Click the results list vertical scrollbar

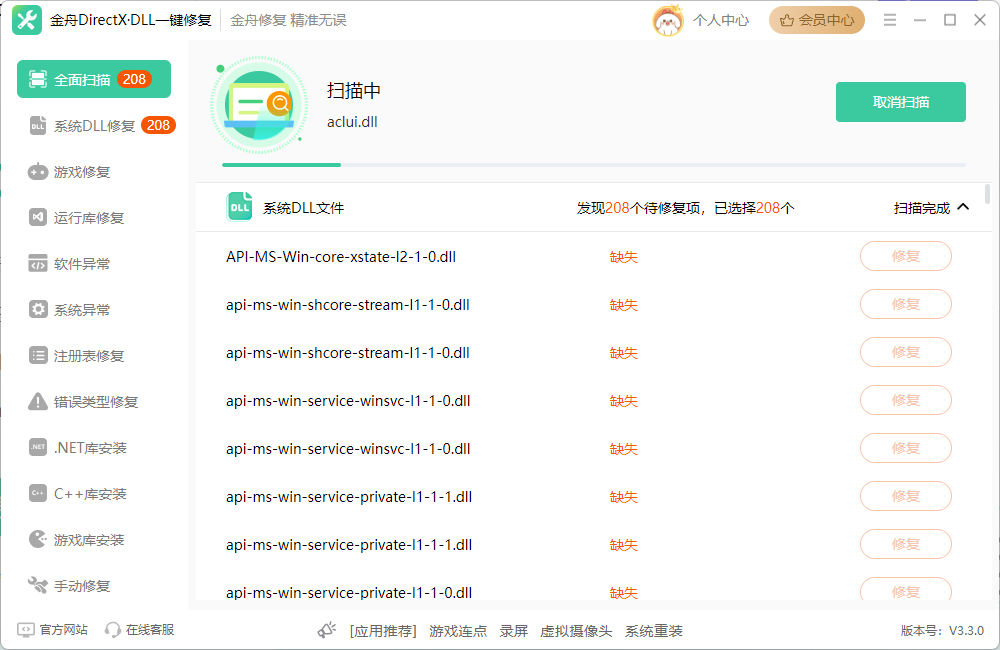coord(987,195)
